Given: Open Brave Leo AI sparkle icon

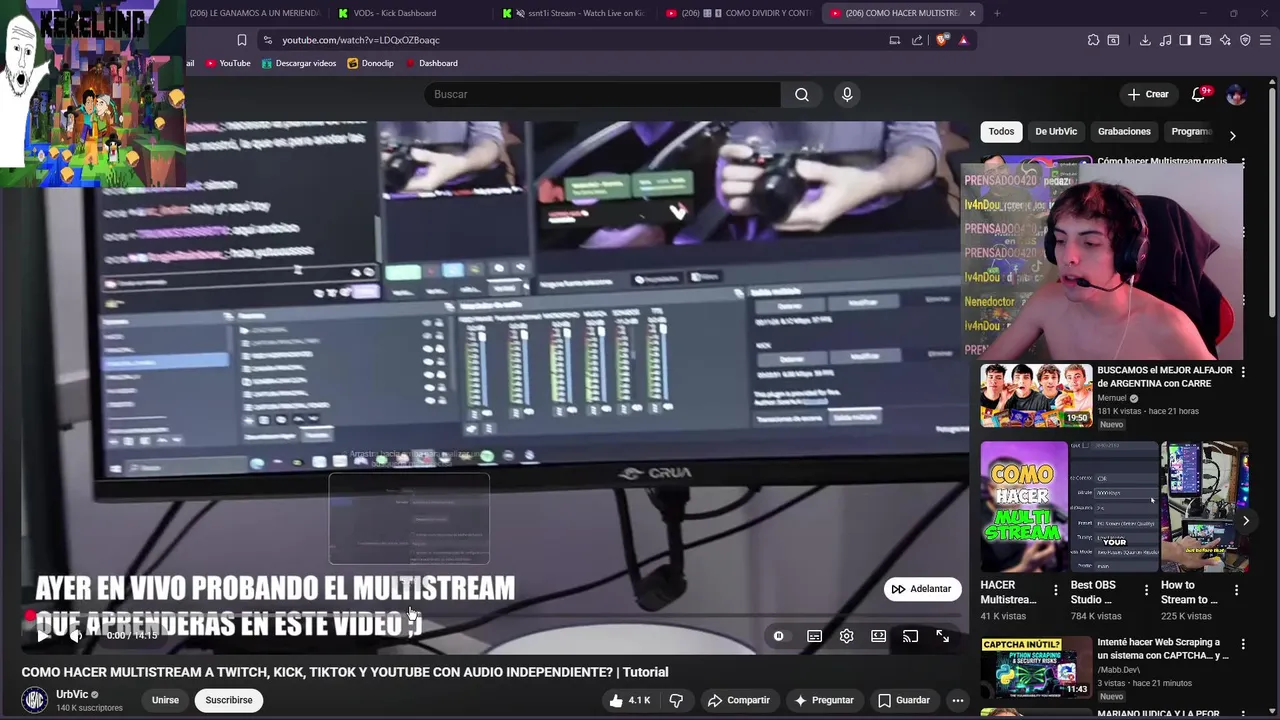Looking at the screenshot, I should 1225,40.
